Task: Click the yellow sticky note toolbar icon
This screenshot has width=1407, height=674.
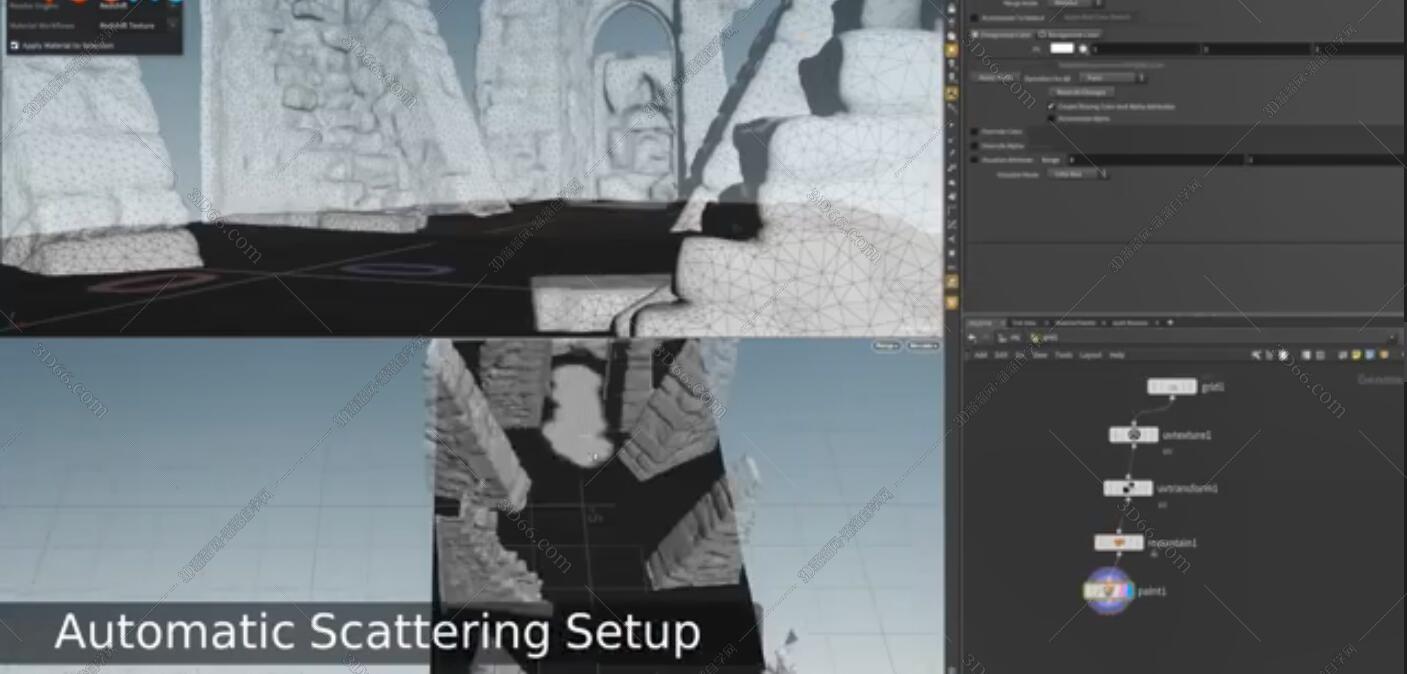Action: pos(1356,355)
